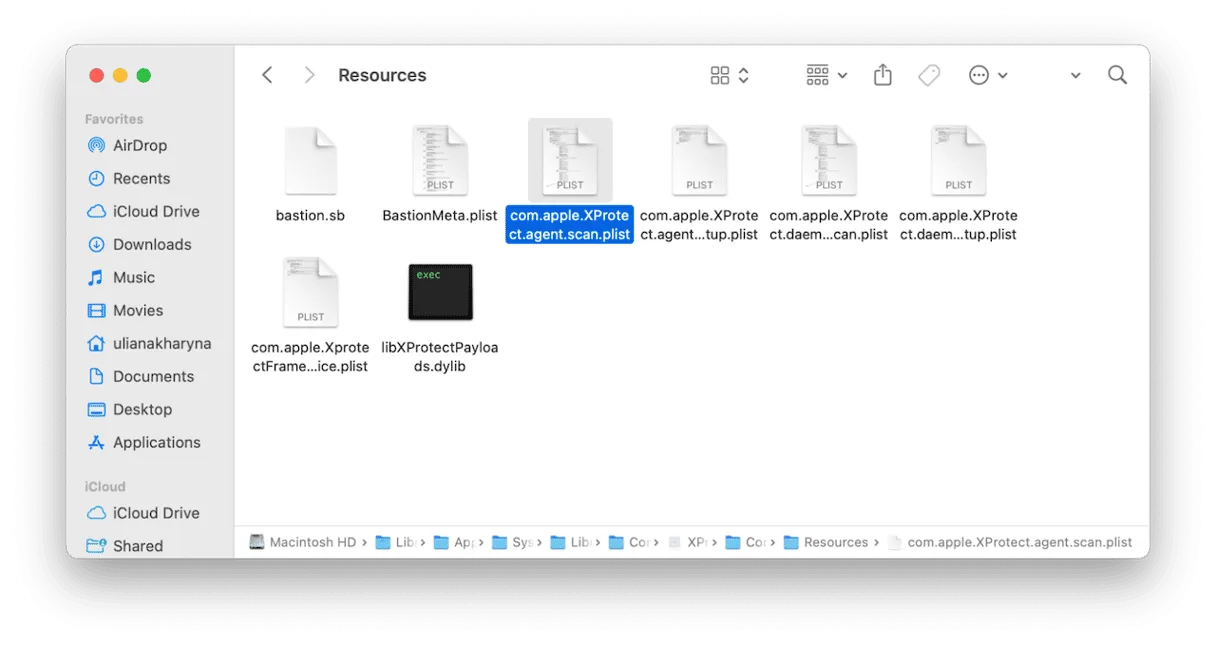Select the bastion.sb file icon
1216x646 pixels.
(x=310, y=160)
